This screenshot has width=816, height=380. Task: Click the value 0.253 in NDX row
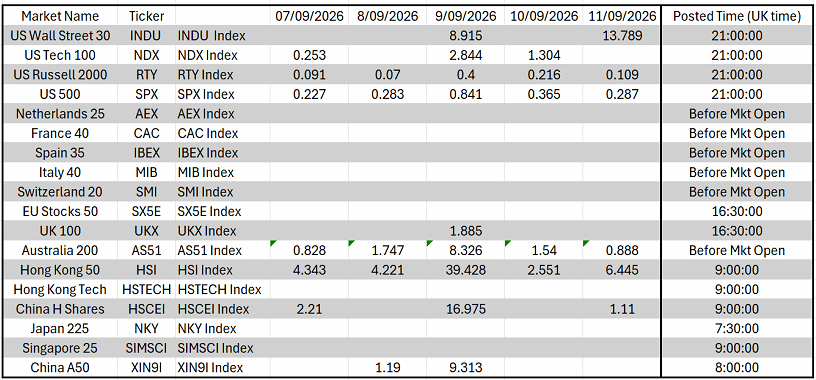tap(310, 55)
